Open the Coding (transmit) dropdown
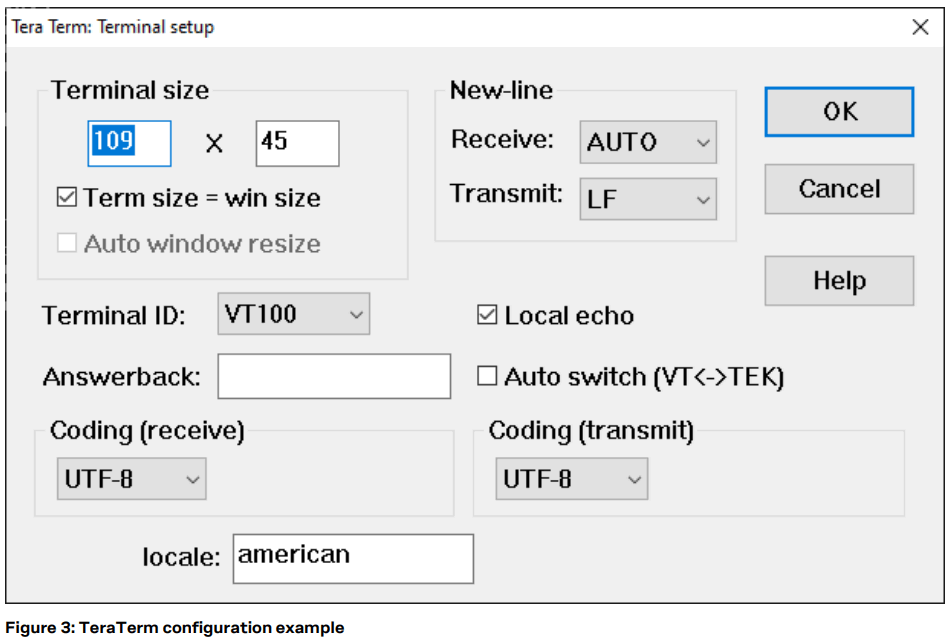Screen dimensions: 950x643 (571, 480)
